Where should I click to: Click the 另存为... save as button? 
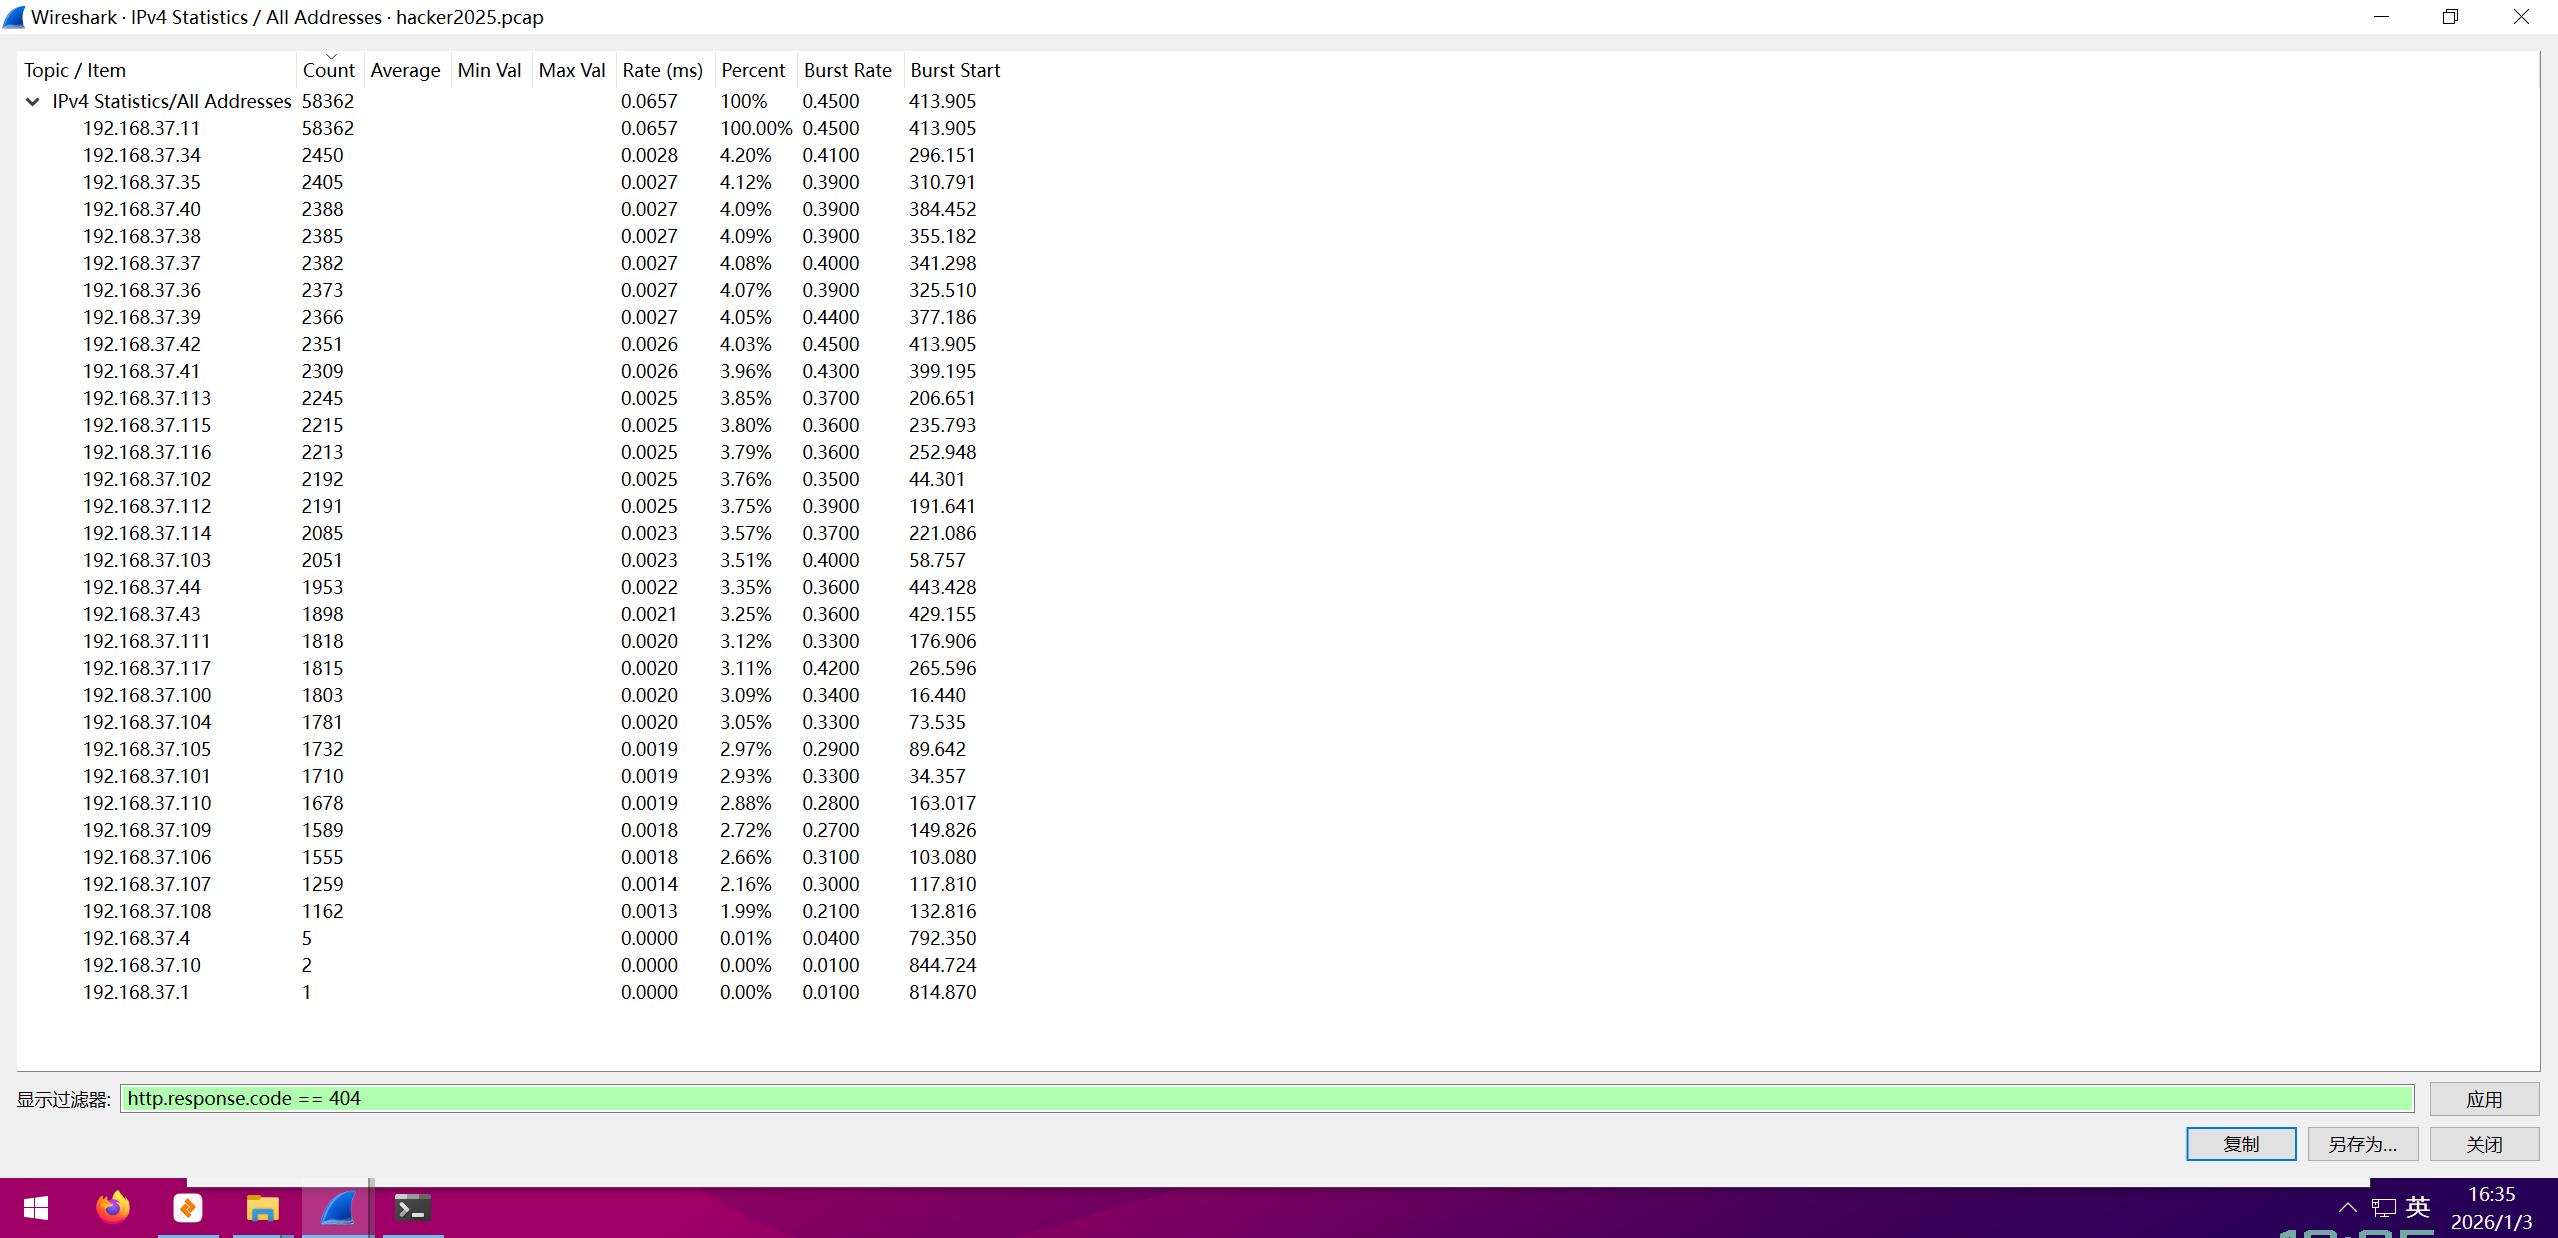pos(2362,1144)
